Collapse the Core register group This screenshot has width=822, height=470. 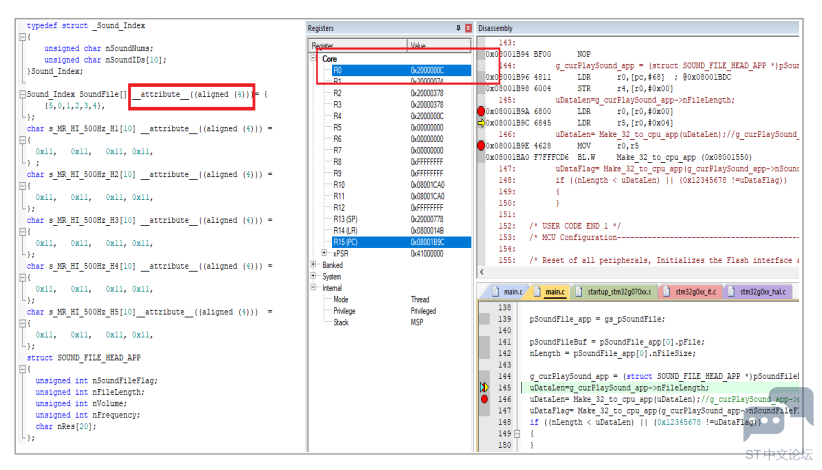pyautogui.click(x=313, y=58)
